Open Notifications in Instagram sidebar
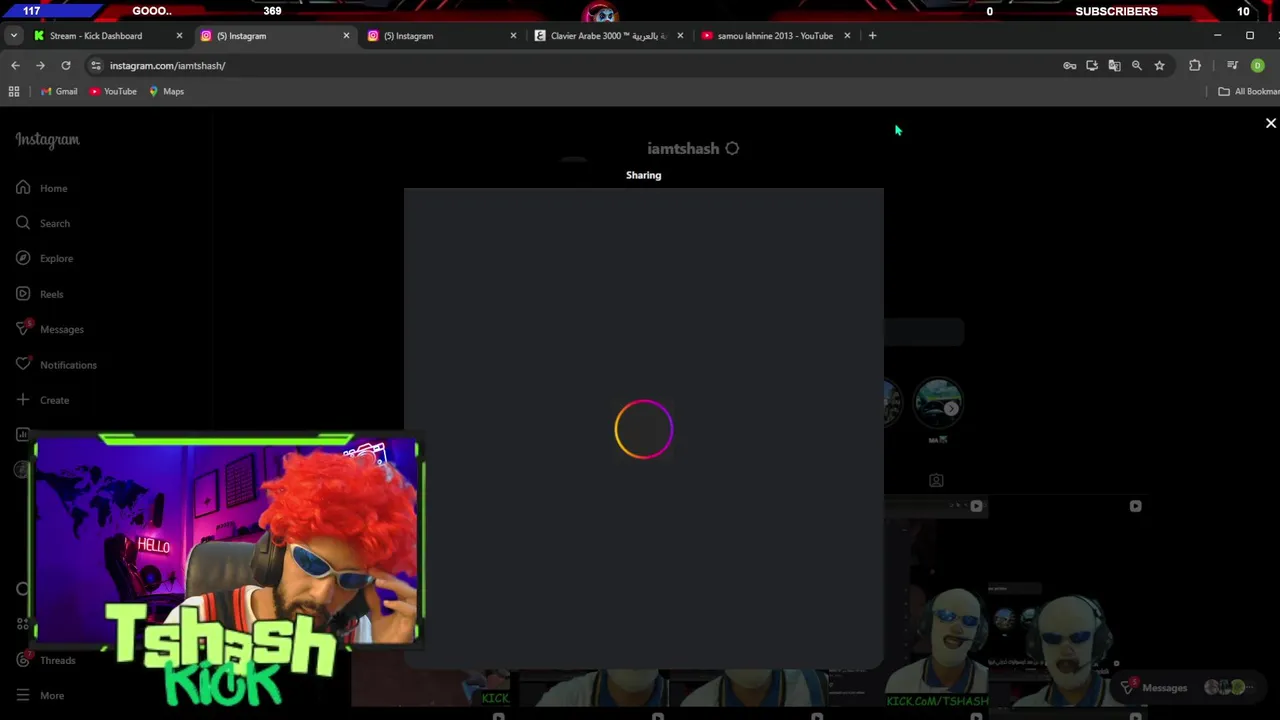1280x720 pixels. (x=56, y=365)
